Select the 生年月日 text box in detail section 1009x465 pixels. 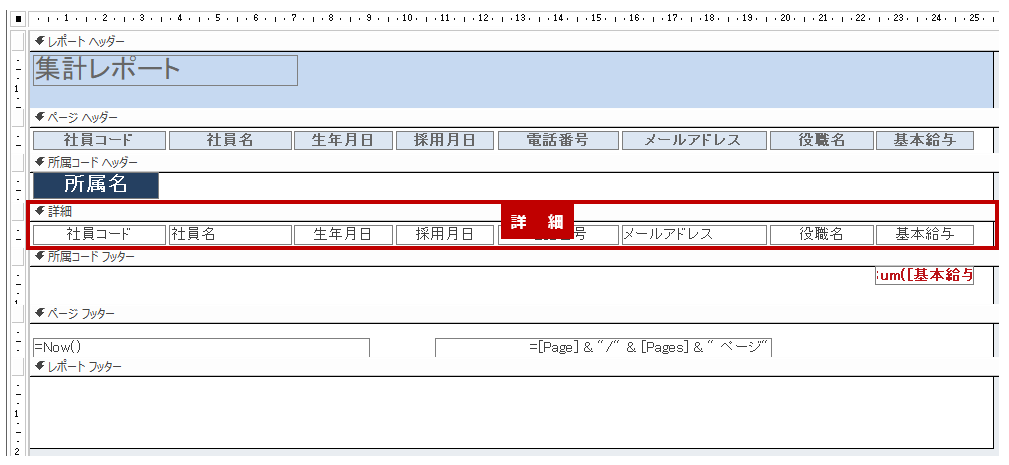pyautogui.click(x=341, y=234)
